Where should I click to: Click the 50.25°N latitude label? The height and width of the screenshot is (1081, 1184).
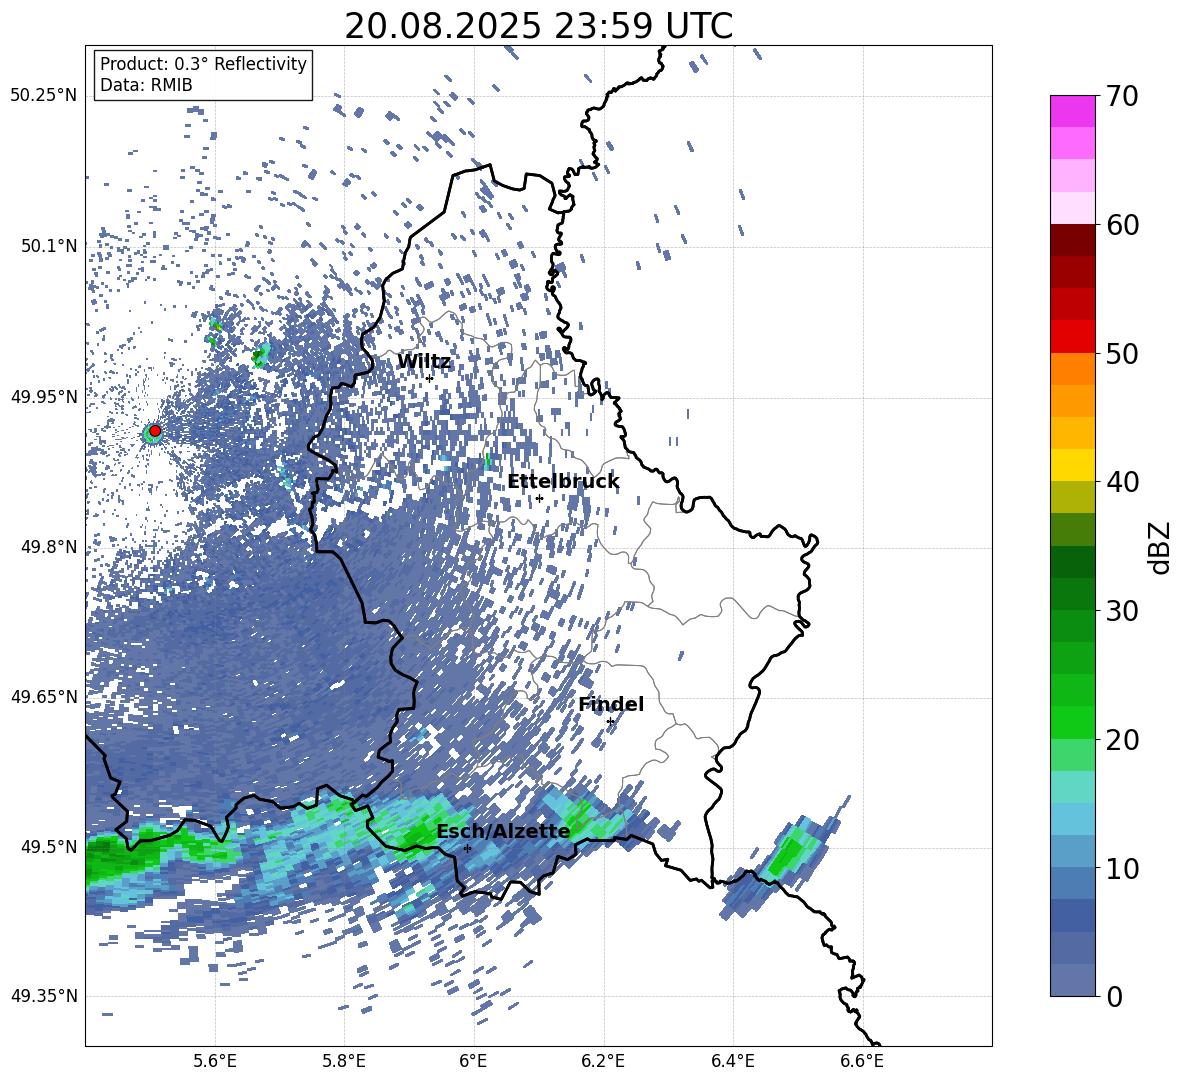click(x=44, y=96)
